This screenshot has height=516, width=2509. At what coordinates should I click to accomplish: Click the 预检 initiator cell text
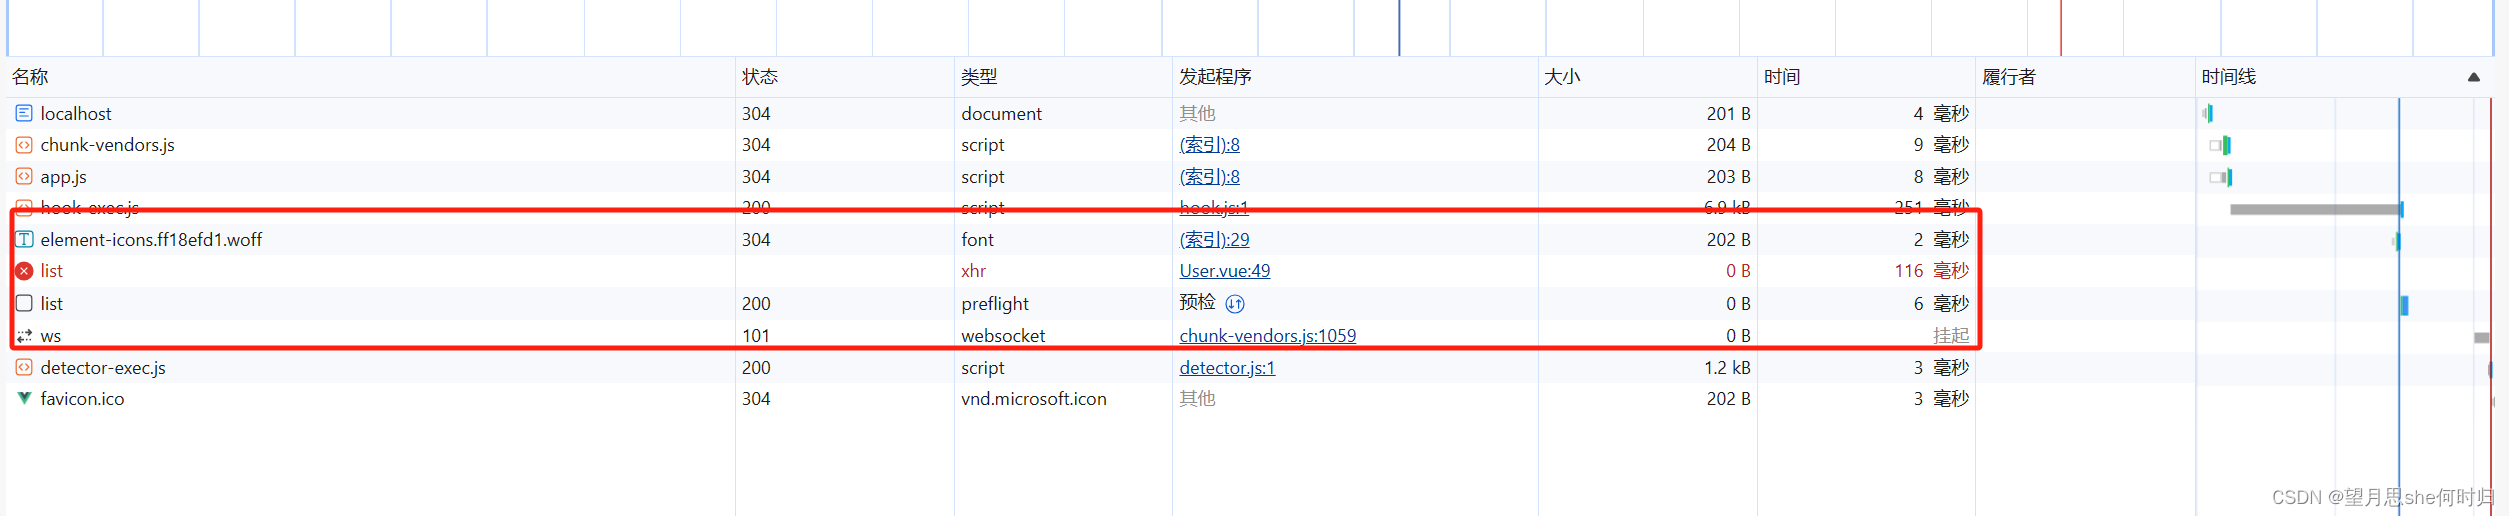(1197, 303)
